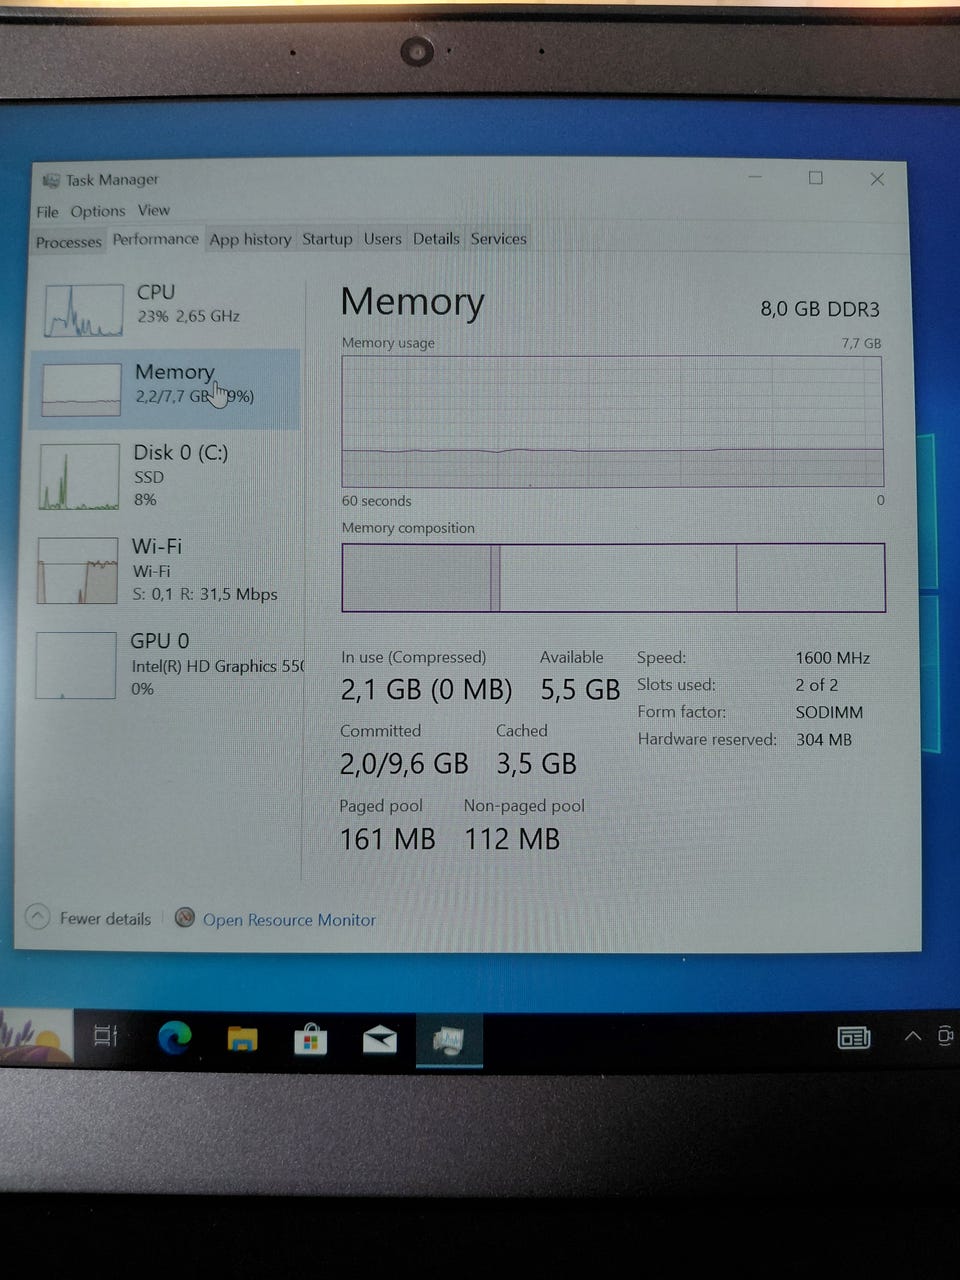Click the Disk 0 (C:) graph thumbnail
The height and width of the screenshot is (1280, 960).
(79, 477)
